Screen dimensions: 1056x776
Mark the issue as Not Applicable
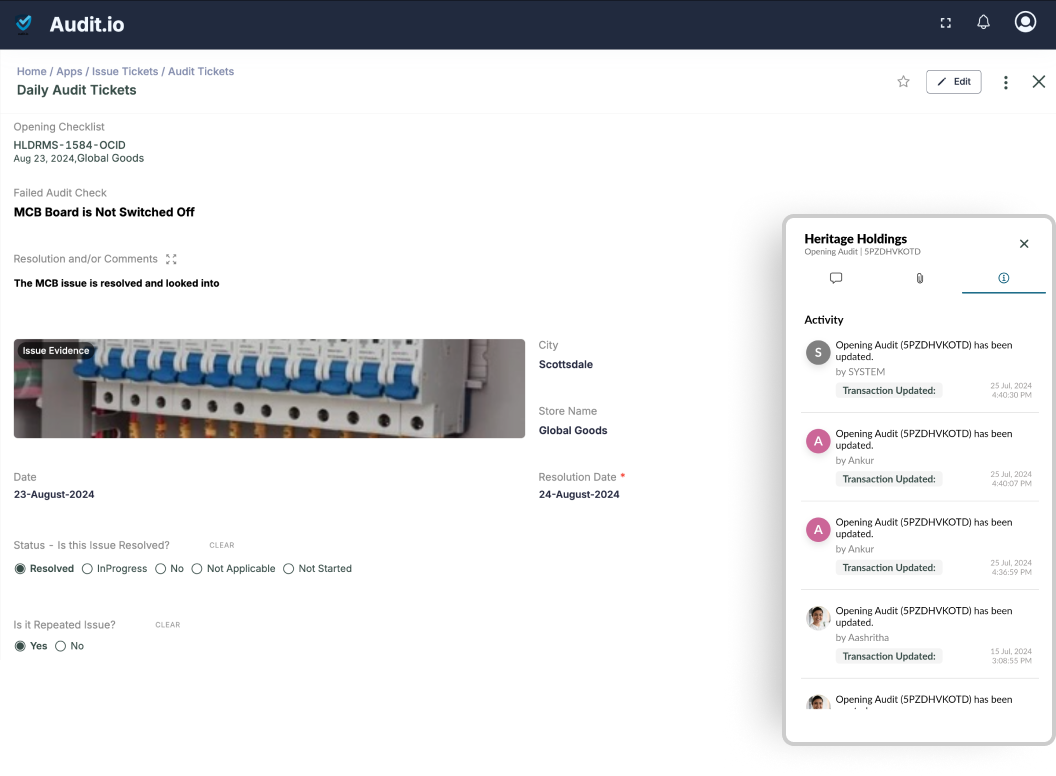point(198,568)
